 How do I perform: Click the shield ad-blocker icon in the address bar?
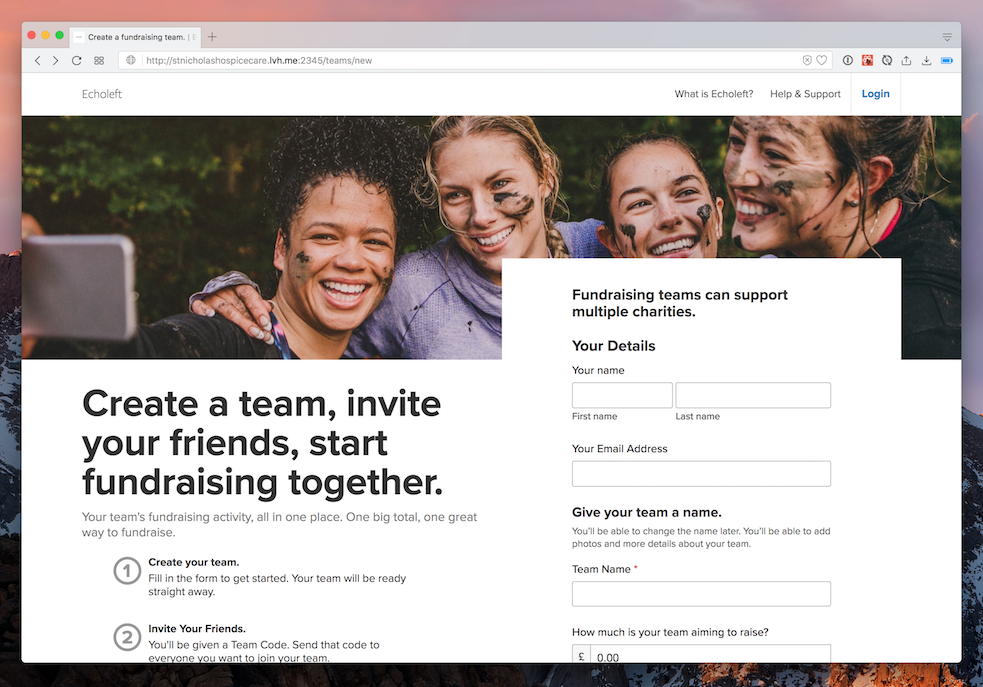[x=807, y=60]
